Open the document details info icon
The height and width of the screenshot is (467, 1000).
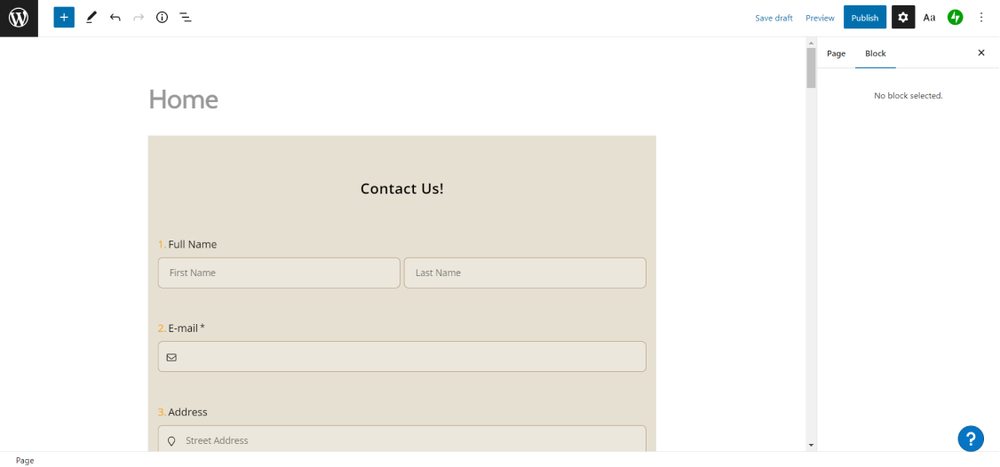point(162,18)
